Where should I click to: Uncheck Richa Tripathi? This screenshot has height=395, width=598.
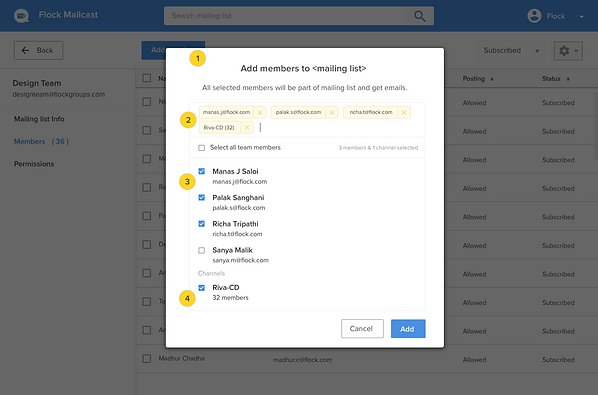coord(201,224)
